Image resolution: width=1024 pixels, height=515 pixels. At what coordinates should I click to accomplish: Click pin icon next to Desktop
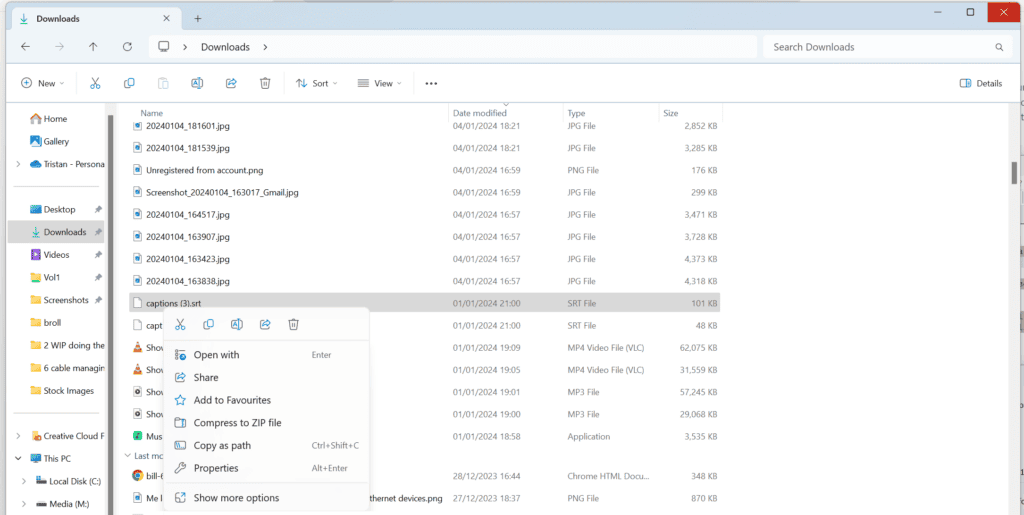98,210
